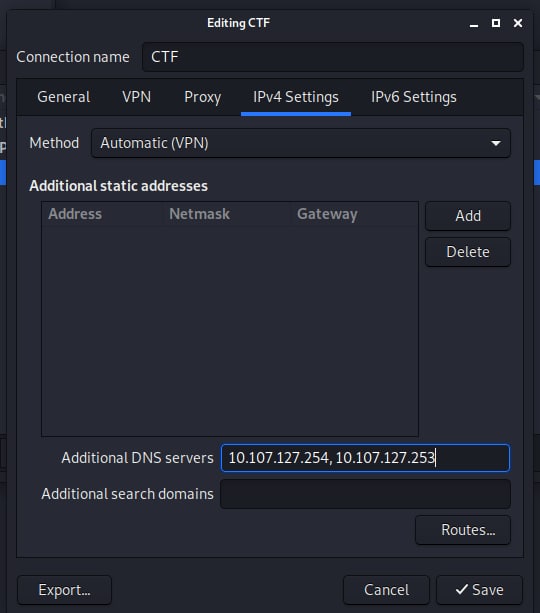Click Add to add static address

point(468,216)
